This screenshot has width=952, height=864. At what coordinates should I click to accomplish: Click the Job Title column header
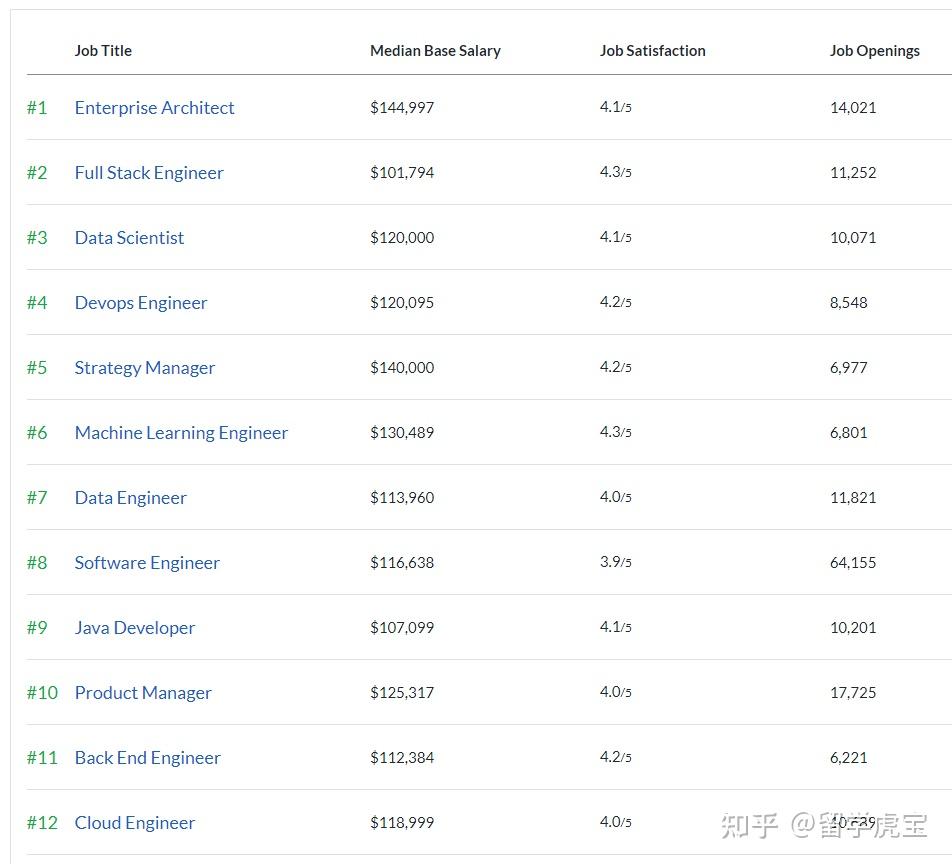(x=103, y=51)
